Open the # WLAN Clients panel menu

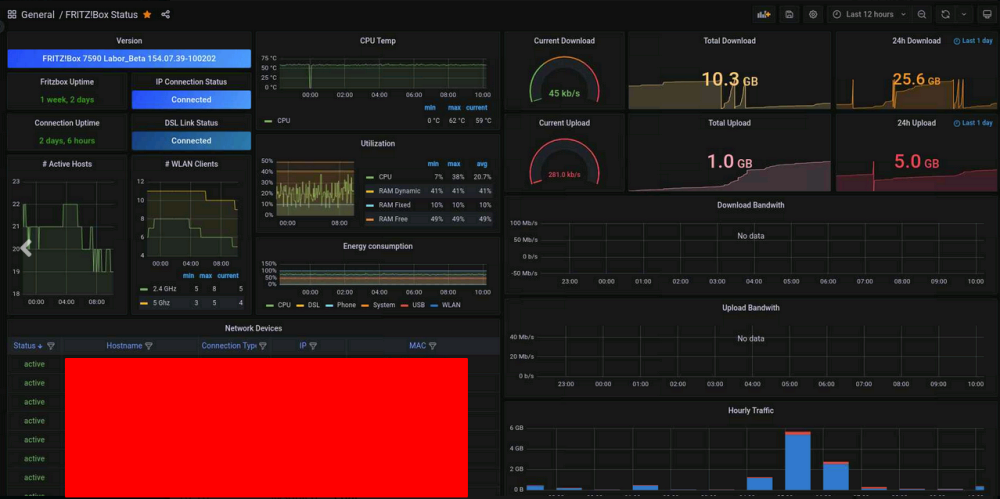click(191, 164)
